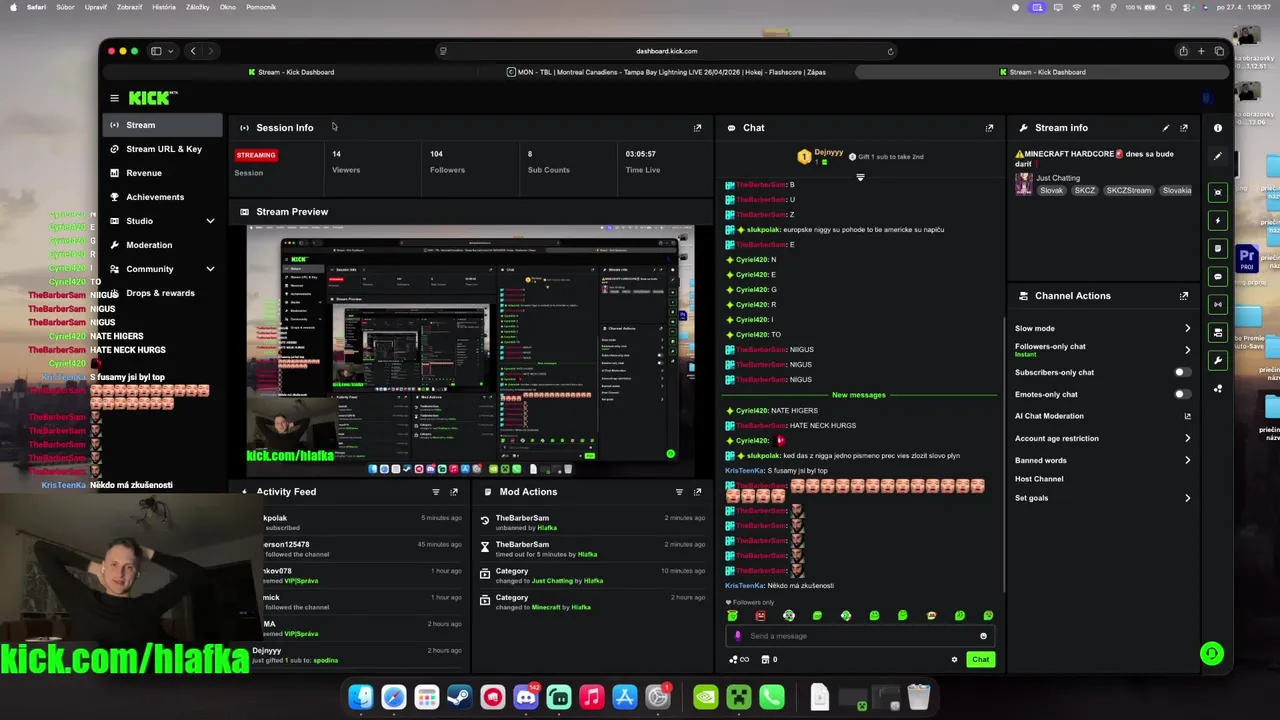Open the Záložky menu in menu bar

(x=198, y=7)
